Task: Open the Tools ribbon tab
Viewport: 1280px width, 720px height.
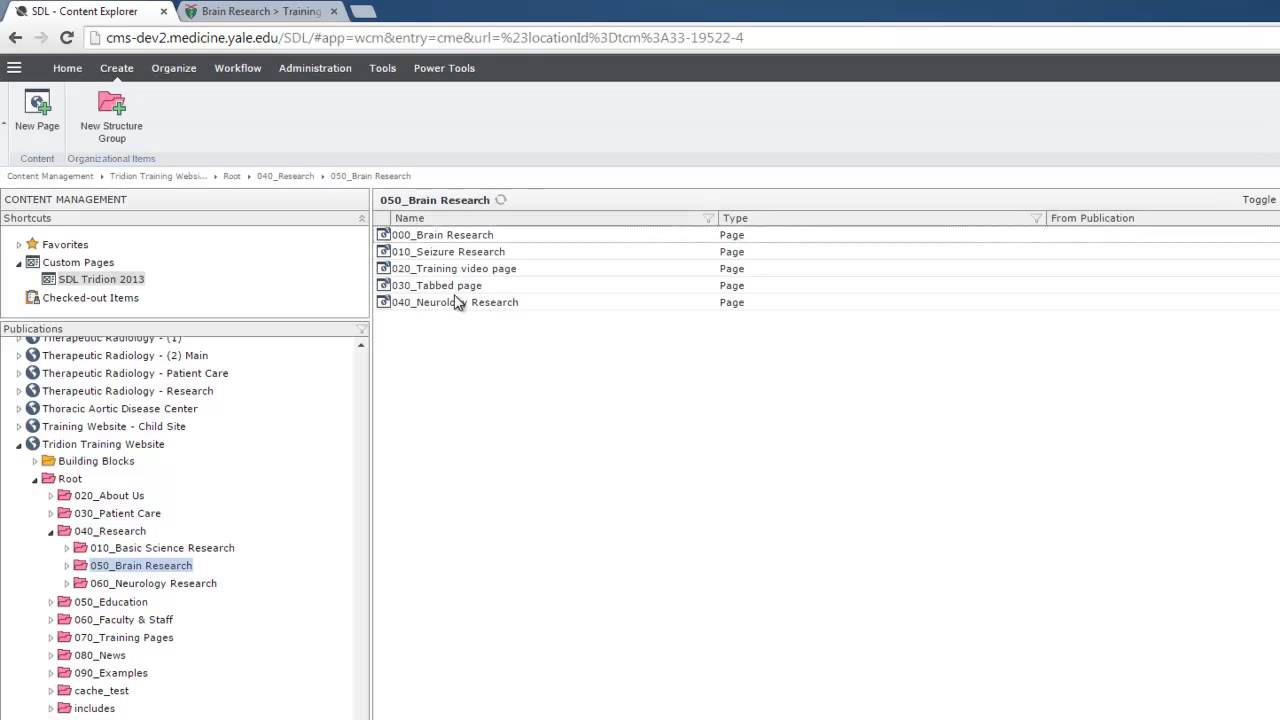Action: pos(383,68)
